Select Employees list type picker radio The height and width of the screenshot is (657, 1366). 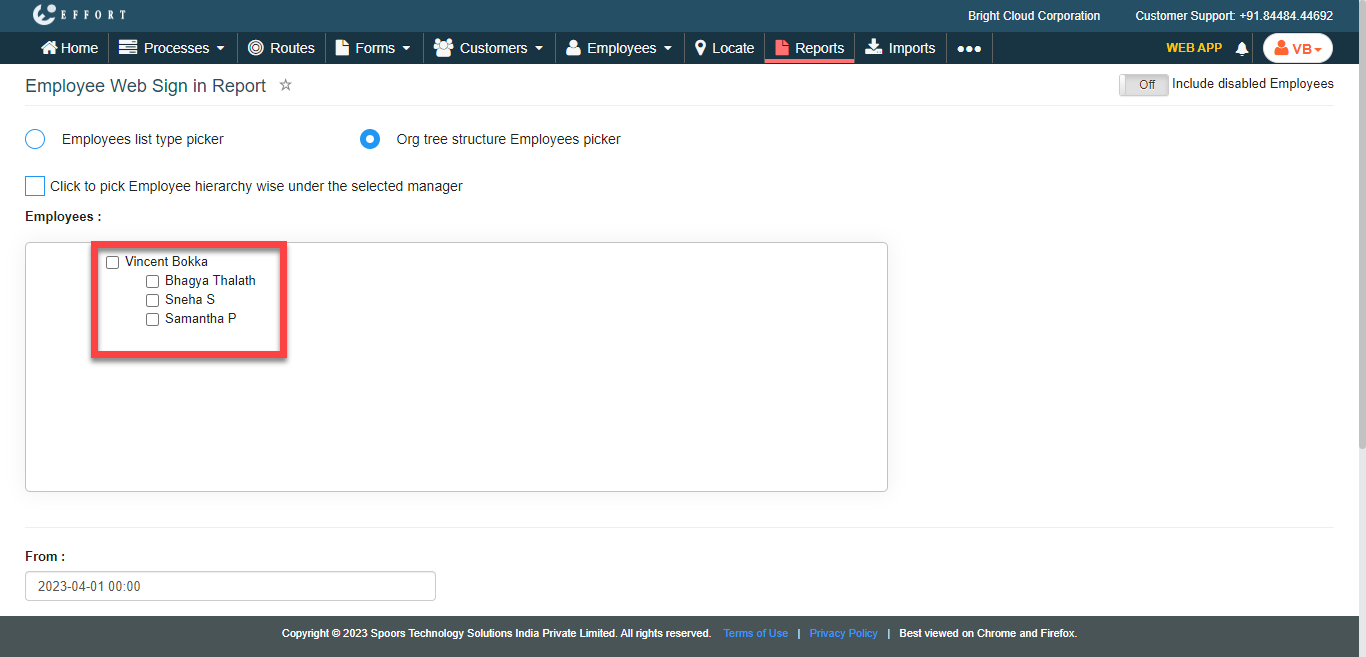pyautogui.click(x=35, y=139)
